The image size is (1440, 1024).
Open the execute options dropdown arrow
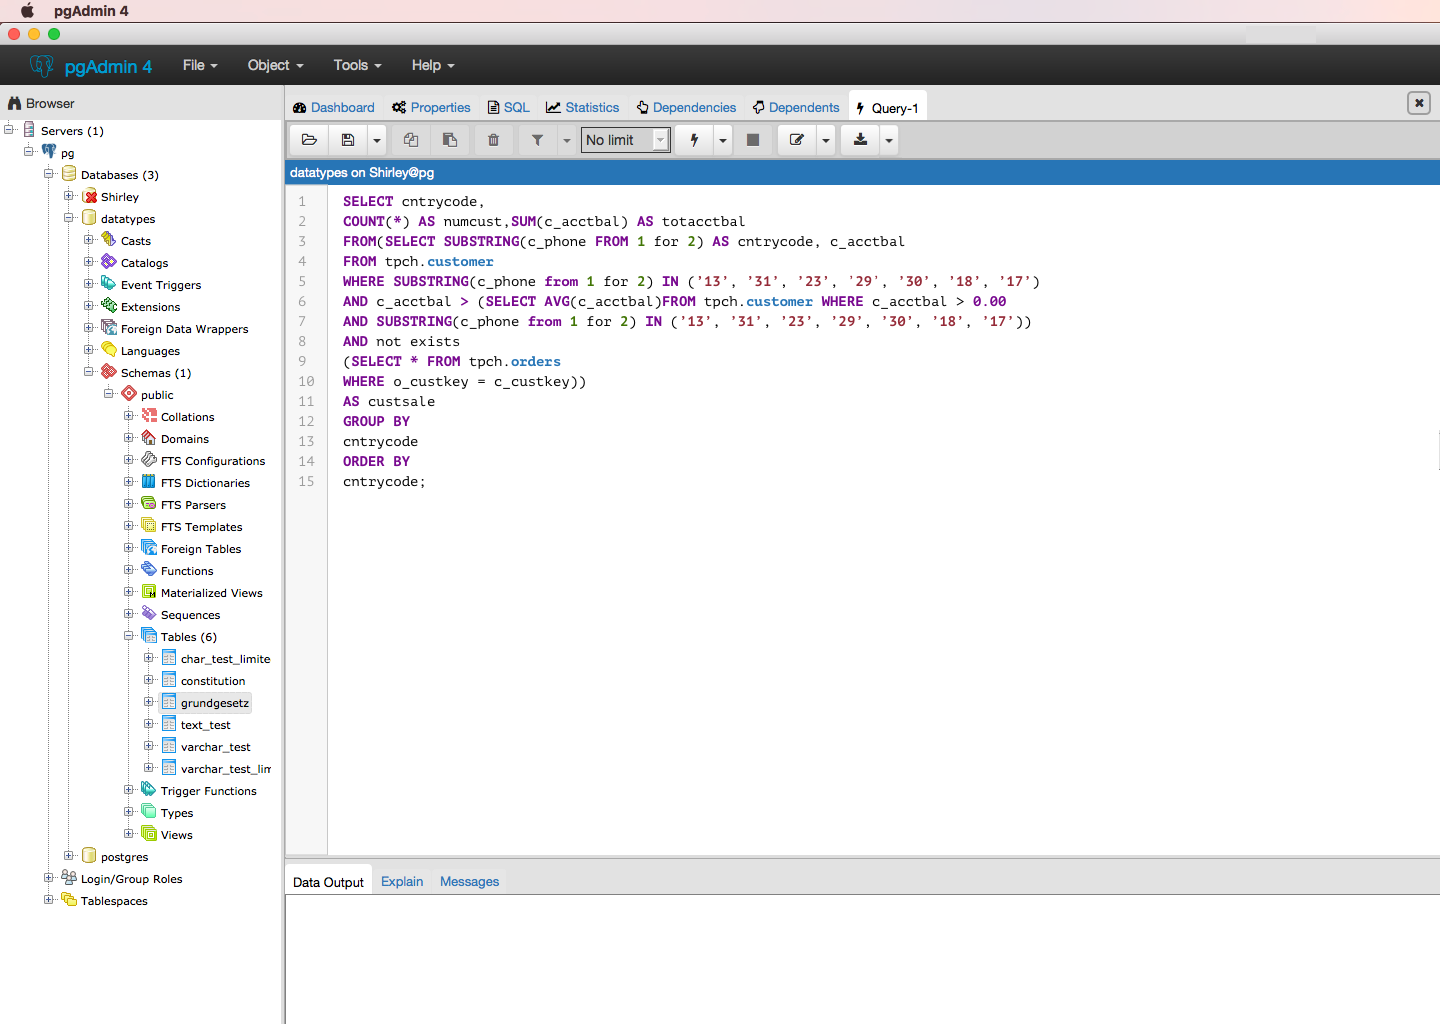[x=723, y=140]
